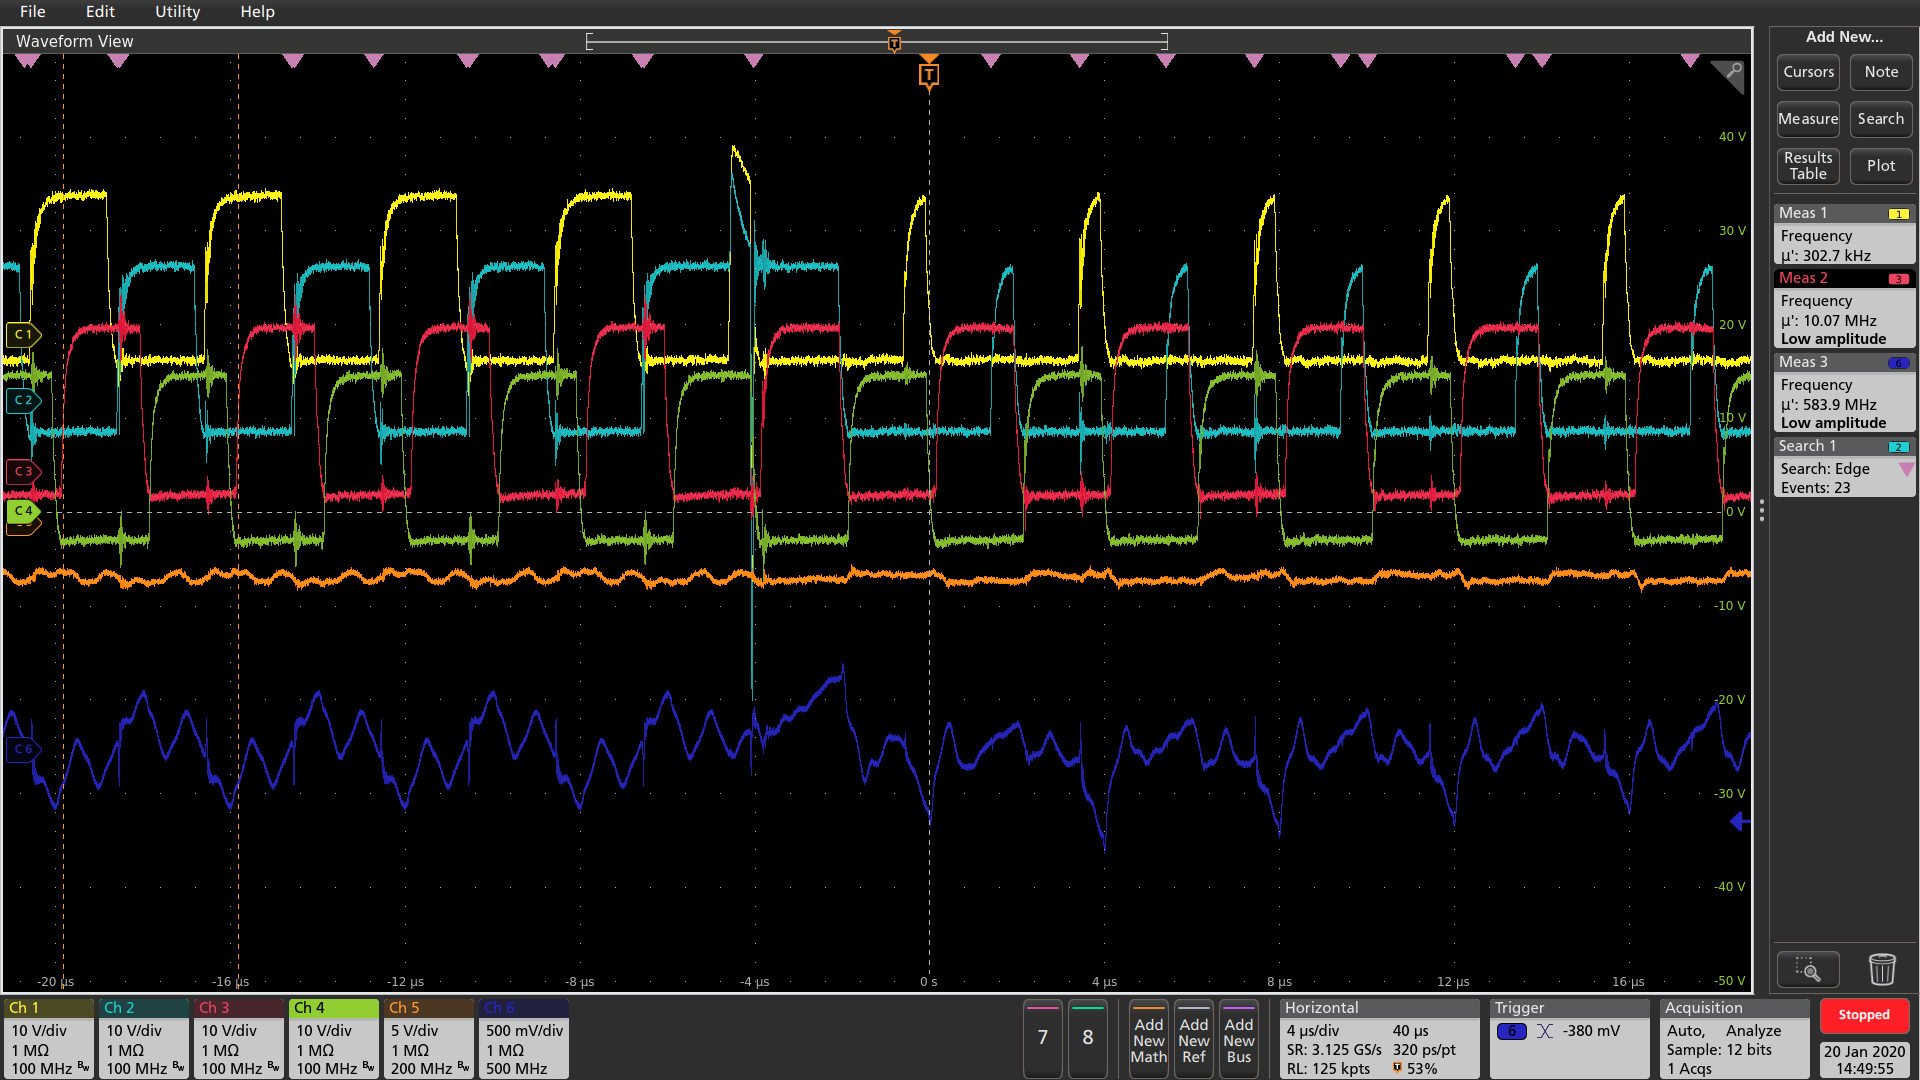1920x1080 pixels.
Task: Open the Utility menu
Action: coord(177,12)
